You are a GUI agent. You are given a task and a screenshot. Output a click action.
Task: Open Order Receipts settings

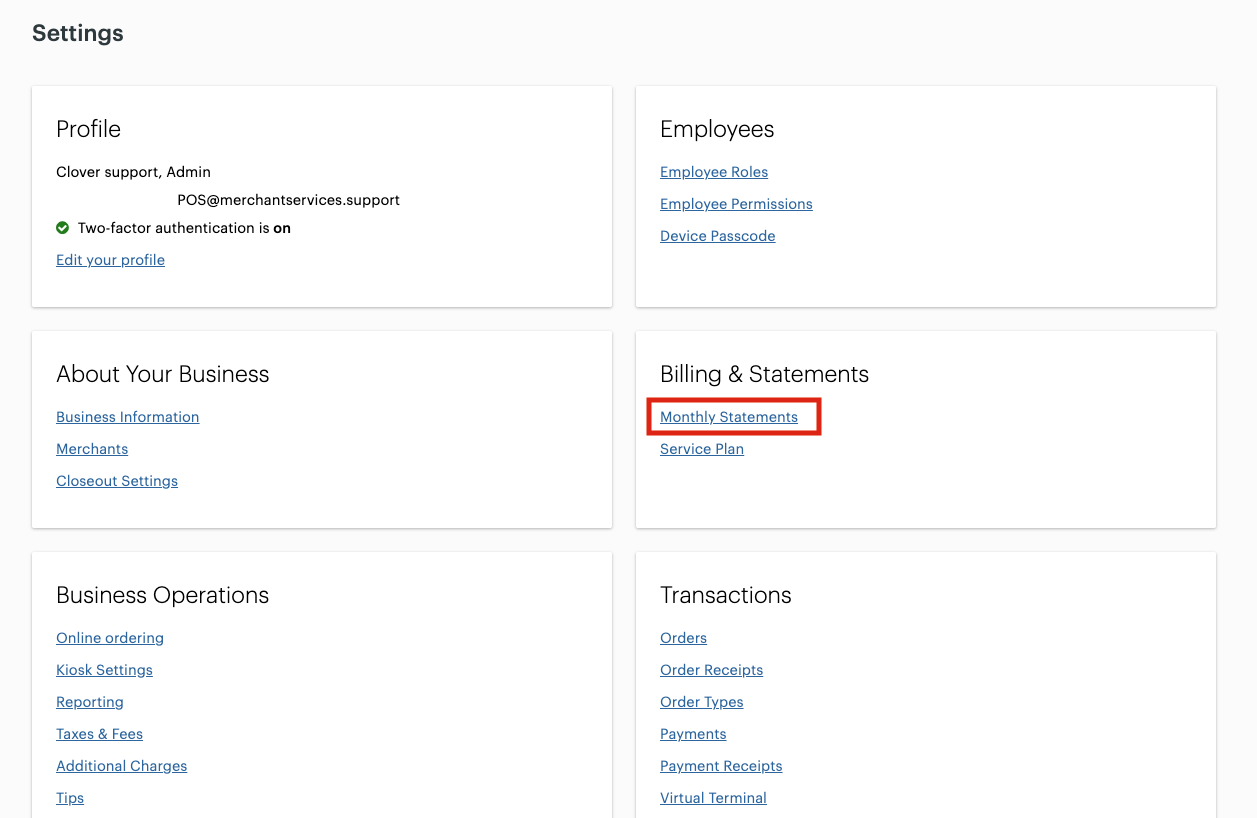[x=711, y=670]
